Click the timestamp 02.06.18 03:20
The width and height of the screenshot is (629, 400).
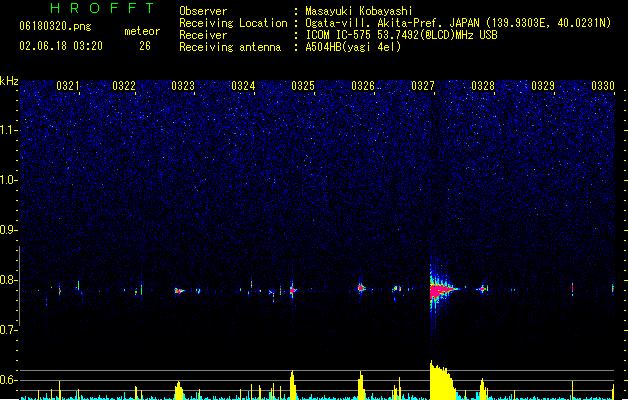point(61,46)
